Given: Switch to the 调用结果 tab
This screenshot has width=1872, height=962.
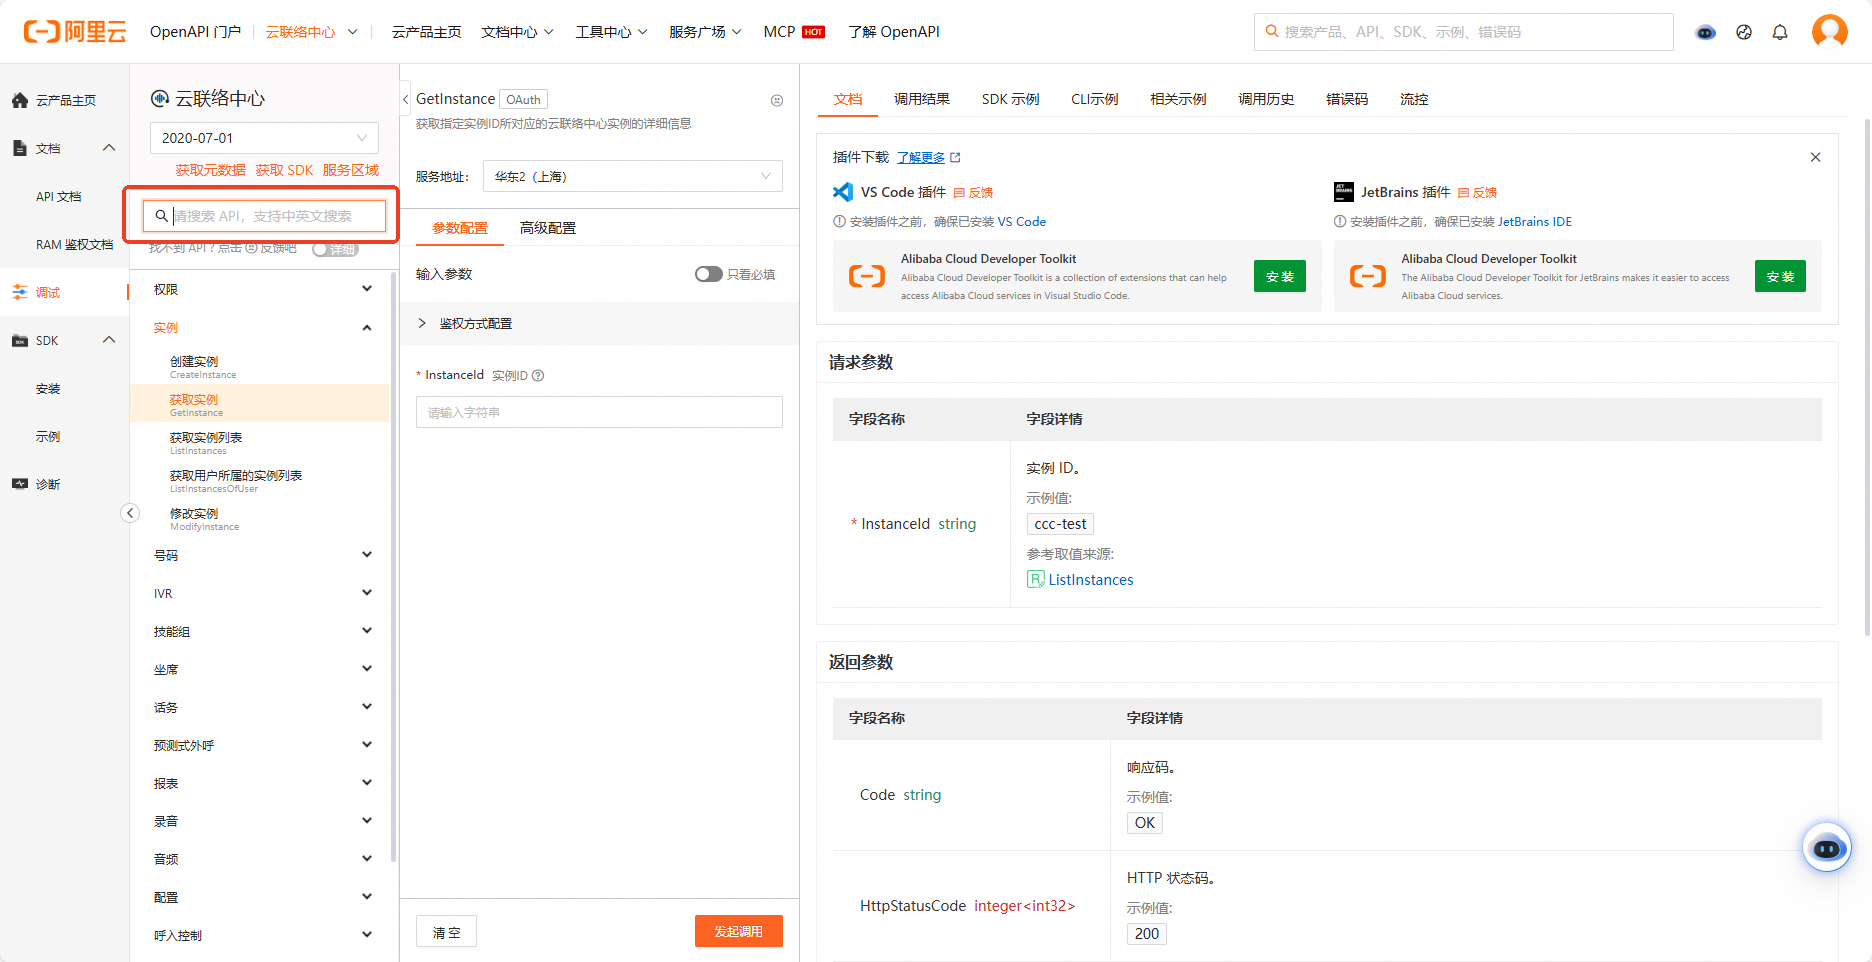Looking at the screenshot, I should 921,99.
